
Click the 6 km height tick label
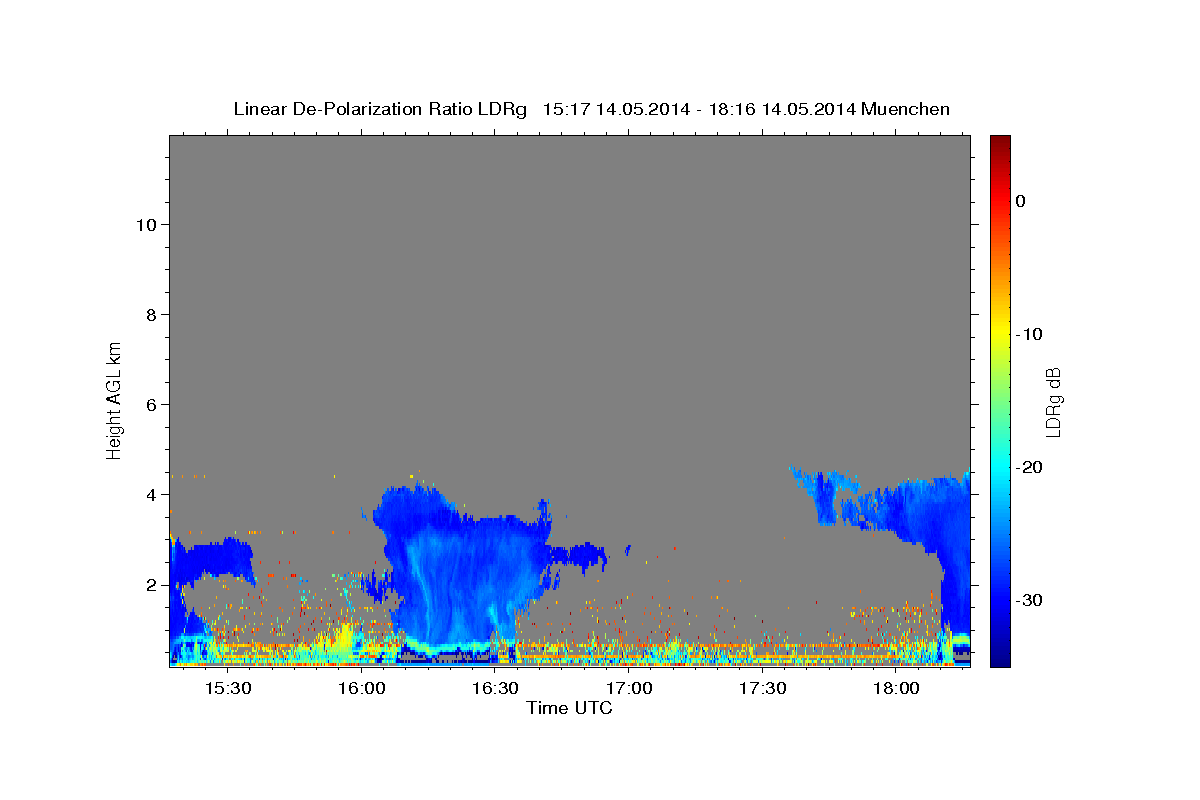pyautogui.click(x=150, y=404)
